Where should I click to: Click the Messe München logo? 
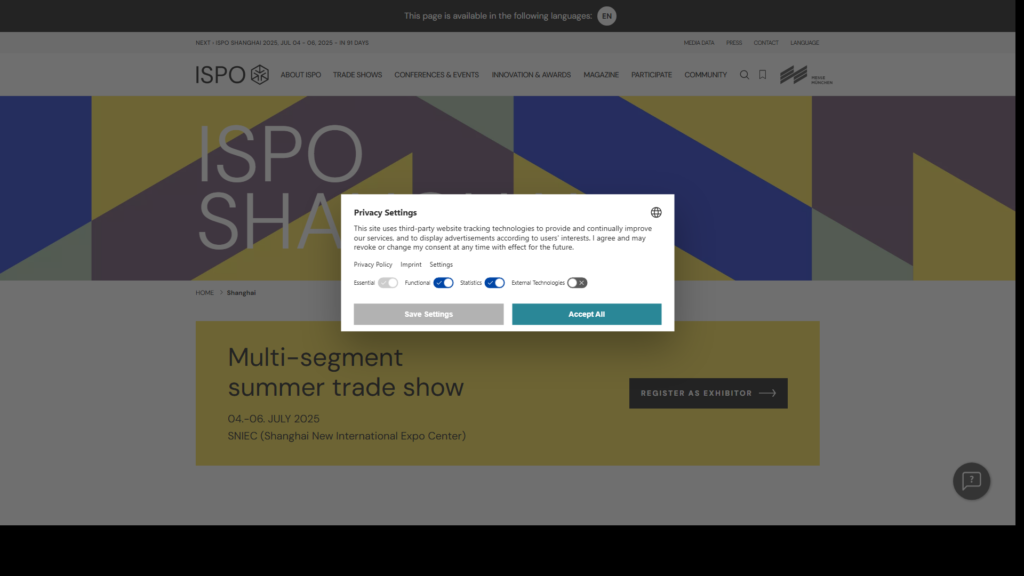806,74
